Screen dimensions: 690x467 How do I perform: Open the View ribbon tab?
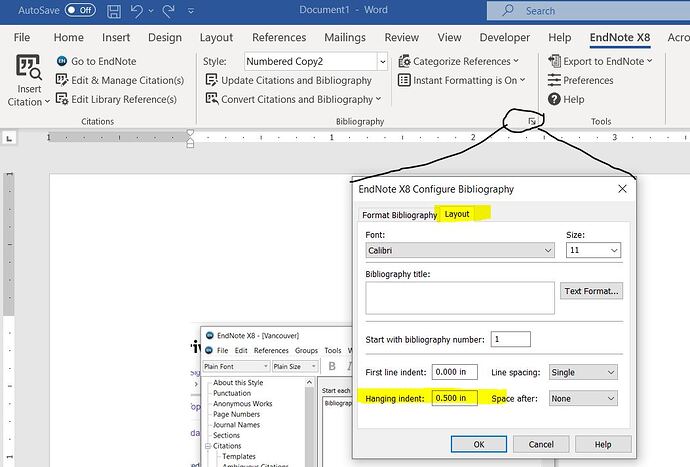point(449,37)
